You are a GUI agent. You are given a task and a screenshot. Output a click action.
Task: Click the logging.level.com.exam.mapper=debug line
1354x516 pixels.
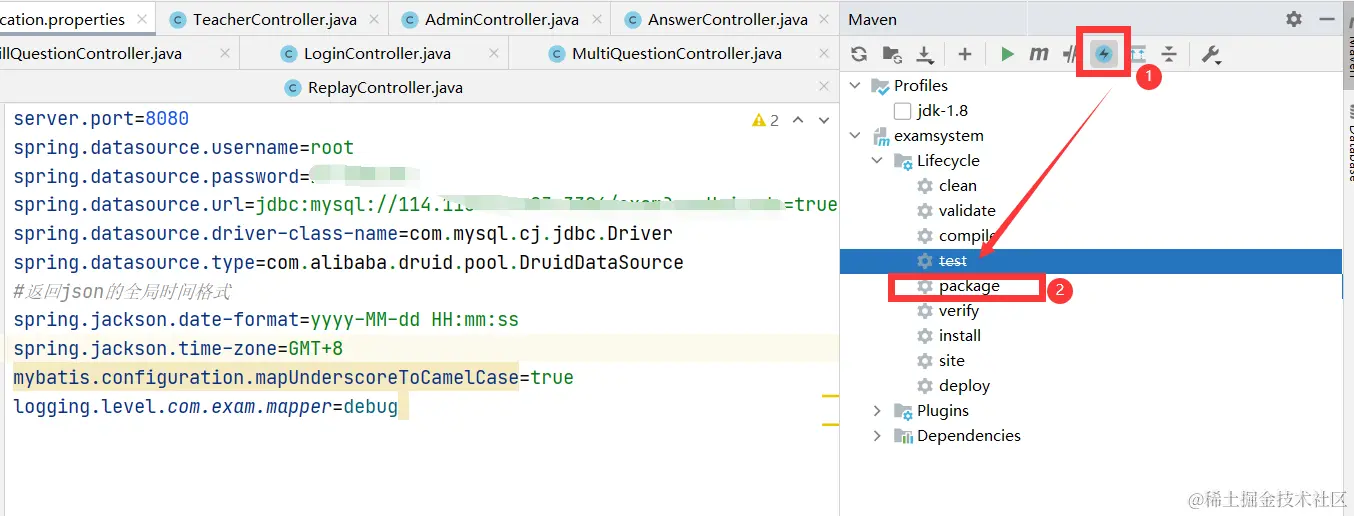(x=205, y=407)
